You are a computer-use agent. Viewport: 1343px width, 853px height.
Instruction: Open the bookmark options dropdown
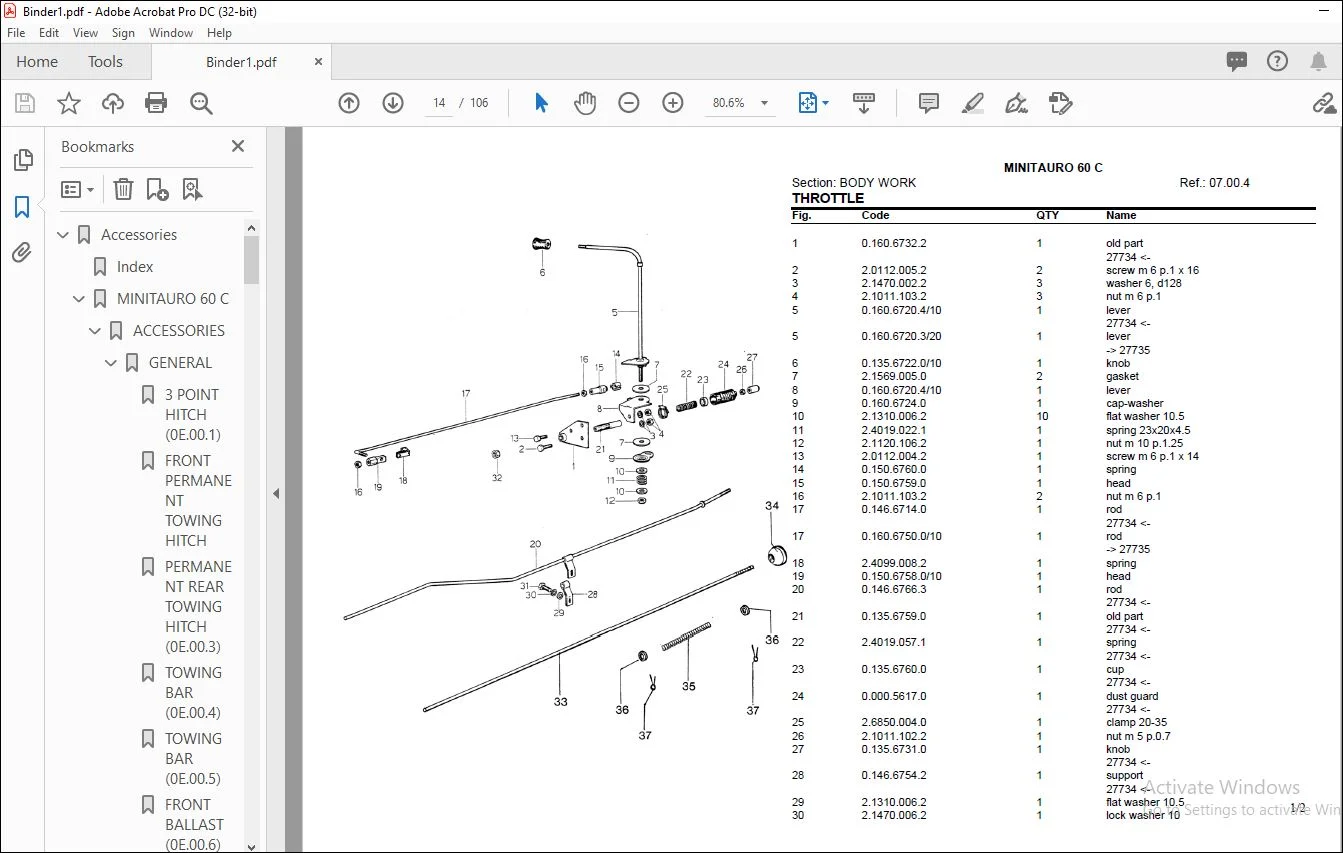pos(78,189)
